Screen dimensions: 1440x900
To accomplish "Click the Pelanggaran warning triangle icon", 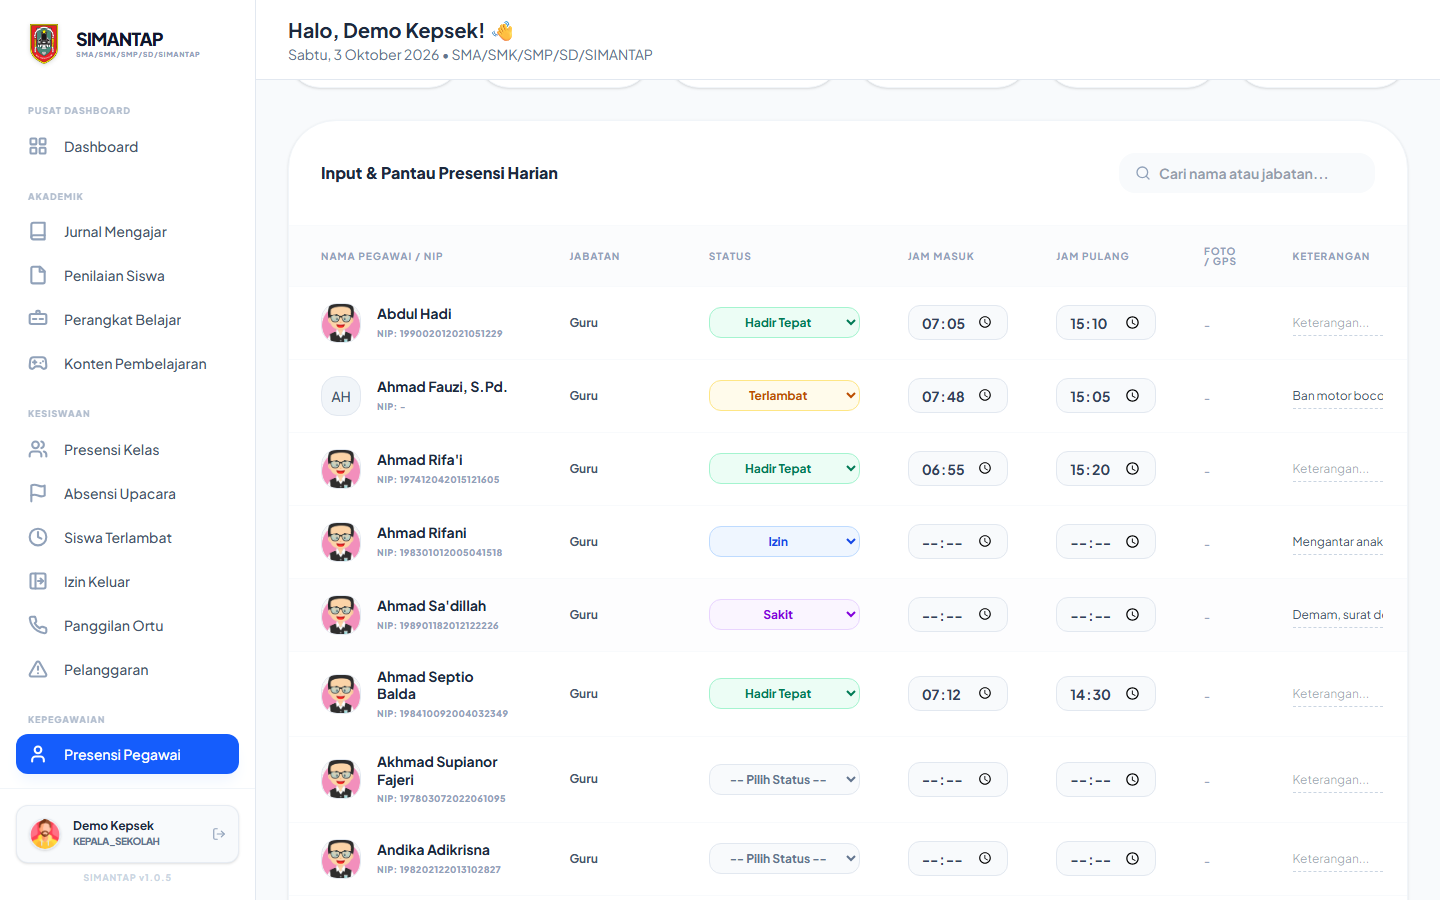I will (38, 669).
